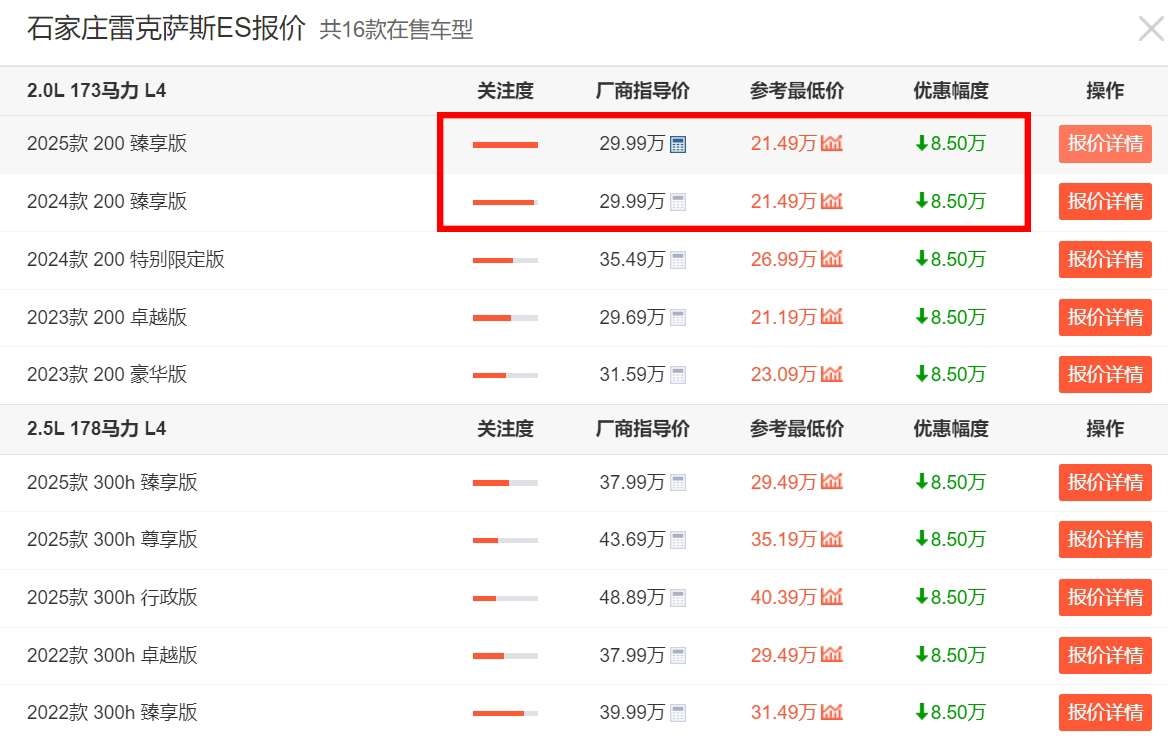Open model link 2023款 200 卓越版

107,318
